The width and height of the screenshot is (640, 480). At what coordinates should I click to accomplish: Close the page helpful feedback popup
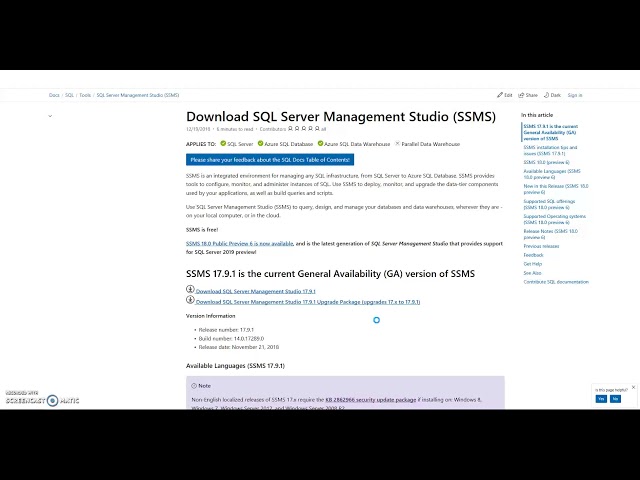pyautogui.click(x=633, y=387)
